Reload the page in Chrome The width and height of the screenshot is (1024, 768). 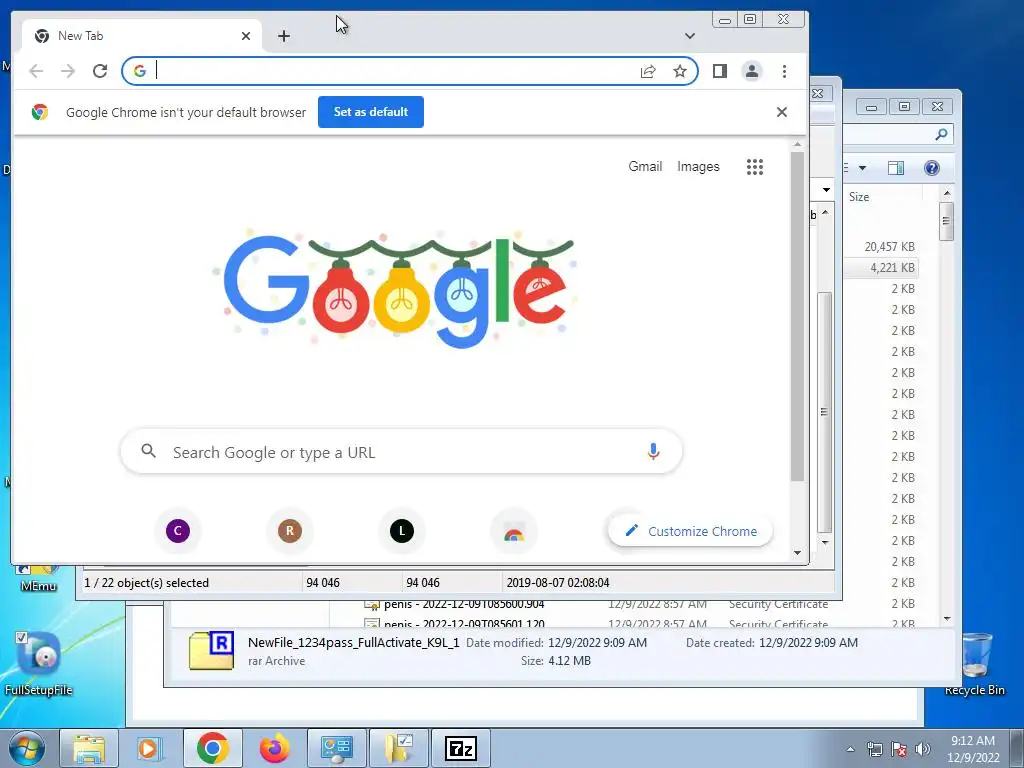pos(100,71)
